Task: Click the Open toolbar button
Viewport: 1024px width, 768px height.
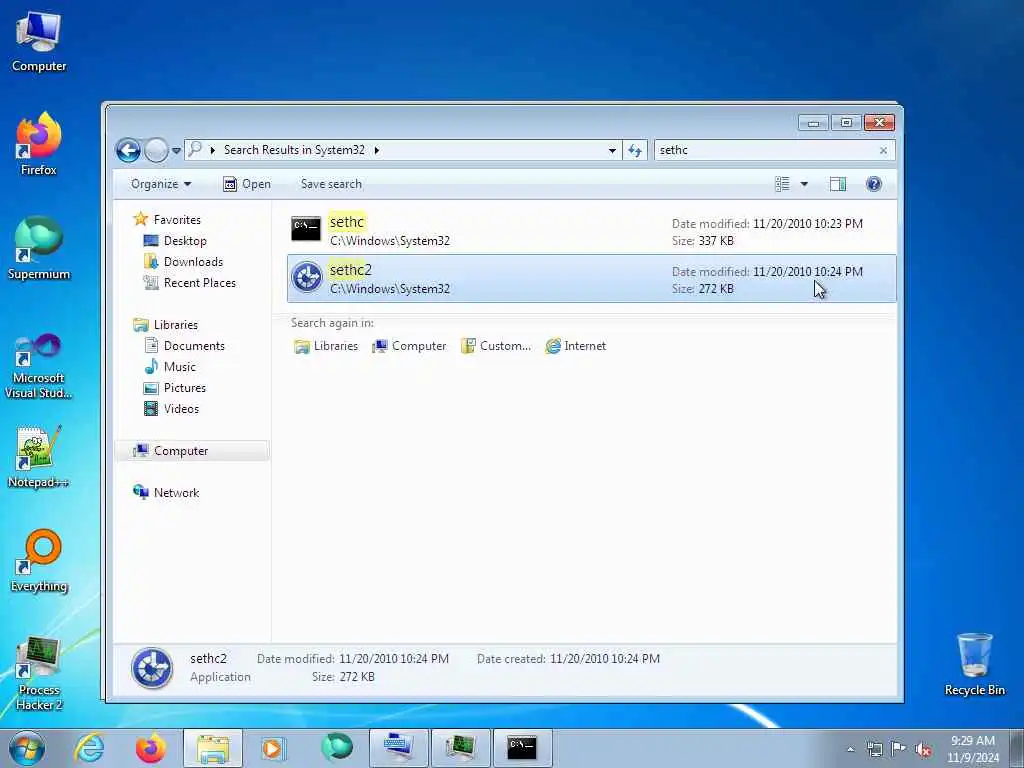Action: pyautogui.click(x=247, y=184)
